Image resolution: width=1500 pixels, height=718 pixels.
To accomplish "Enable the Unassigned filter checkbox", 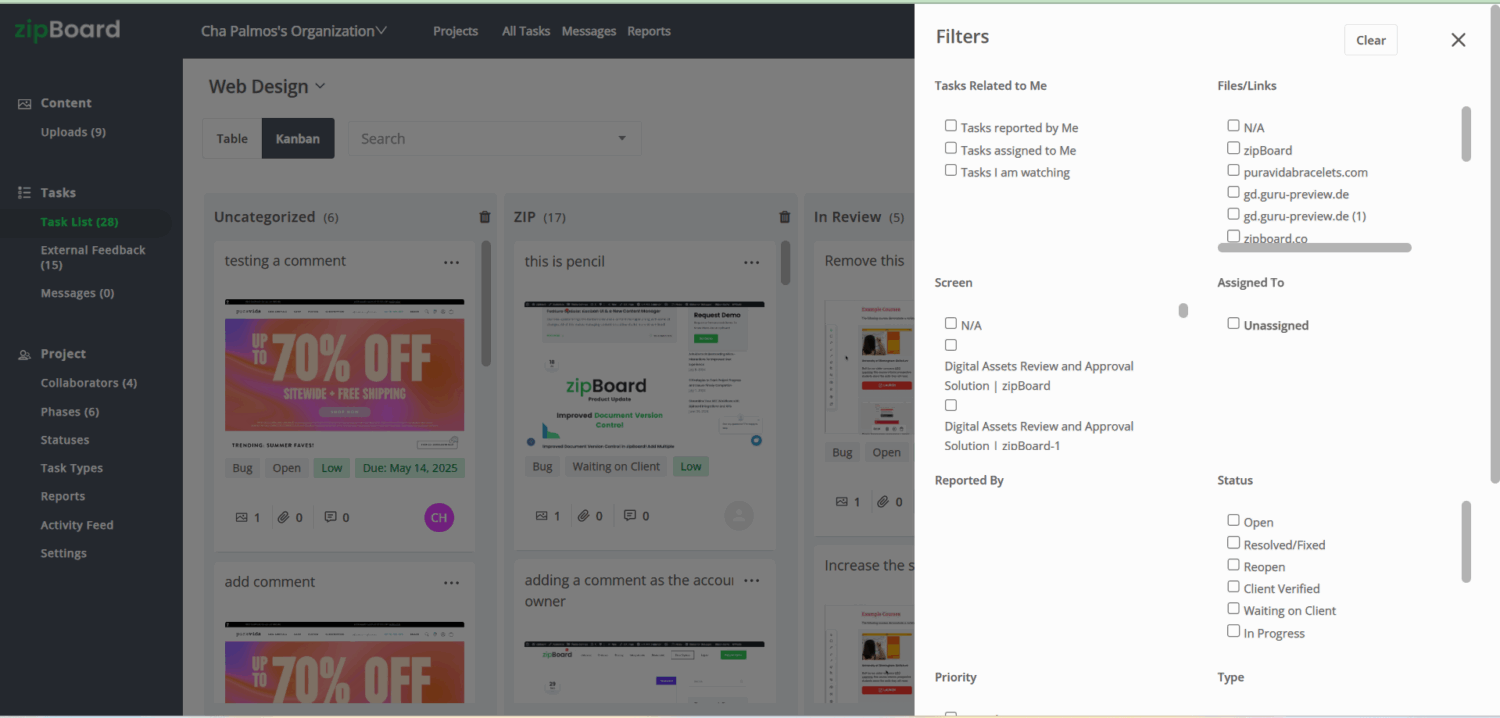I will coord(1234,323).
